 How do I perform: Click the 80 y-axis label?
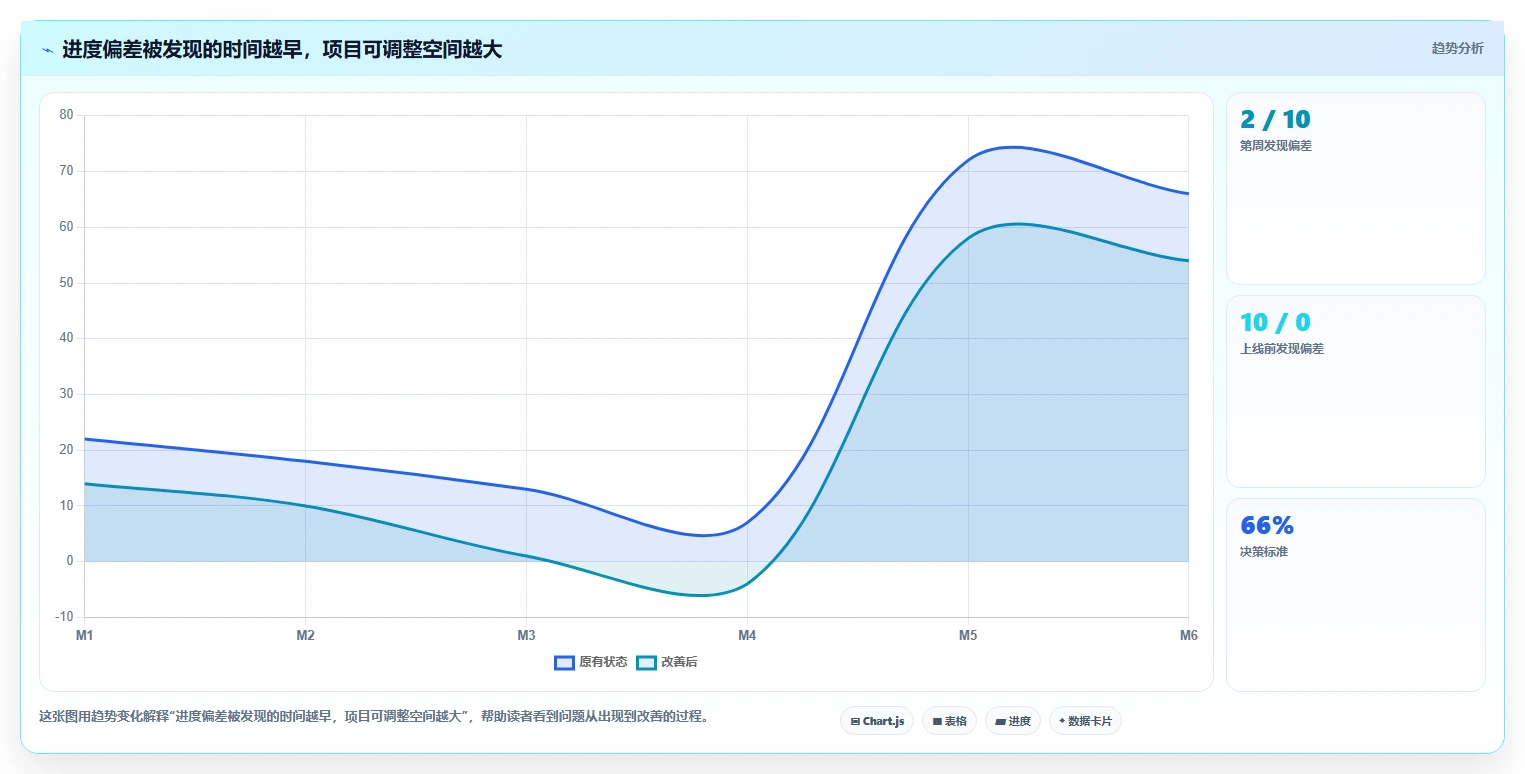66,115
